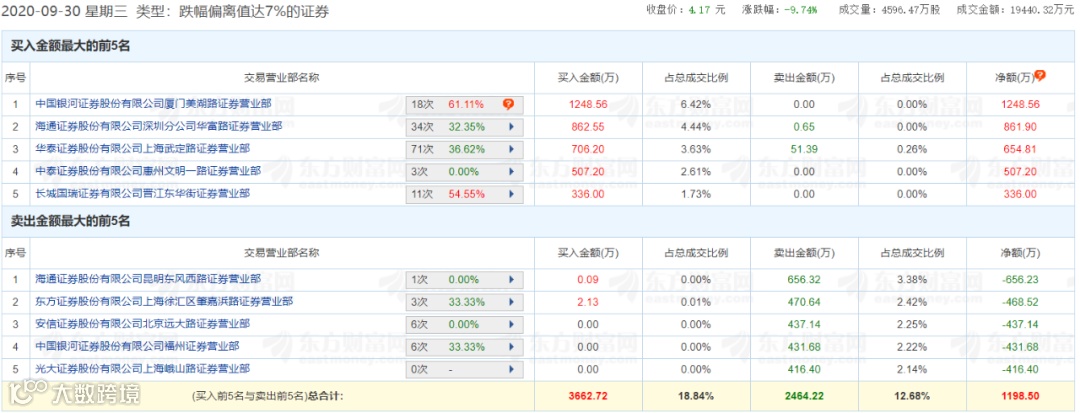Select net amount 654.81 cell

1020,149
